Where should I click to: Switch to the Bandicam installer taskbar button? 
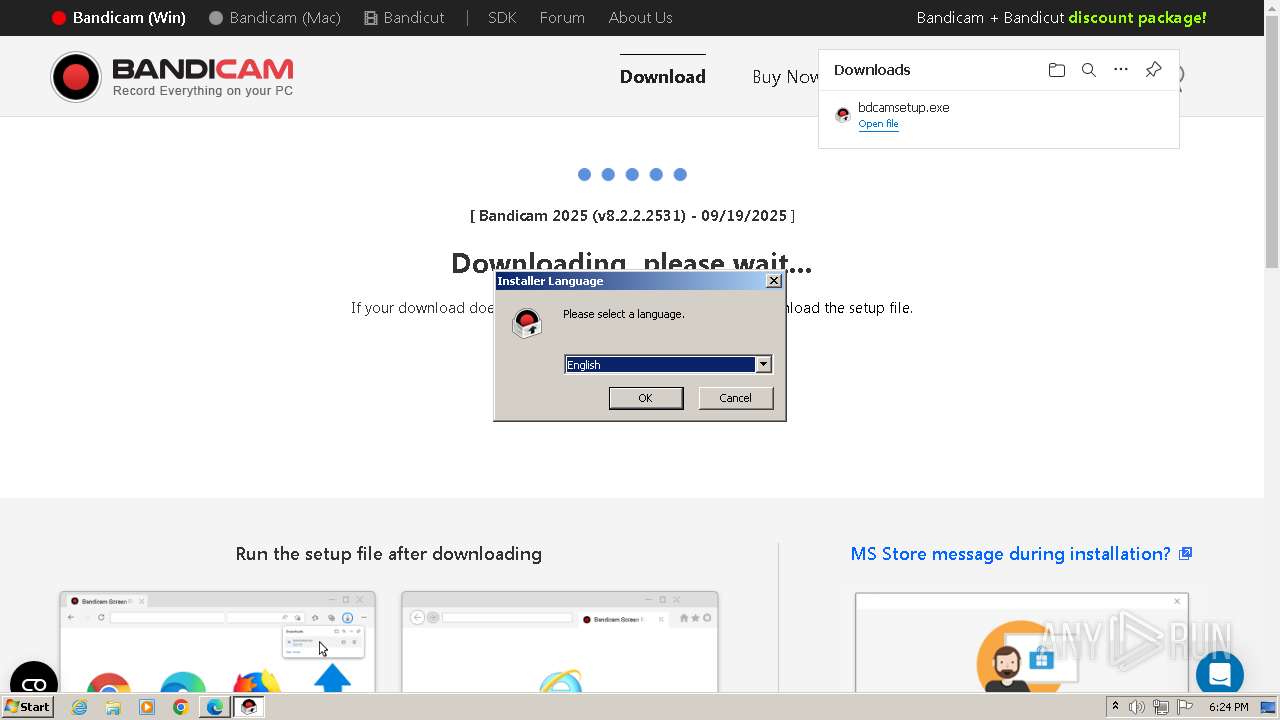pos(249,707)
